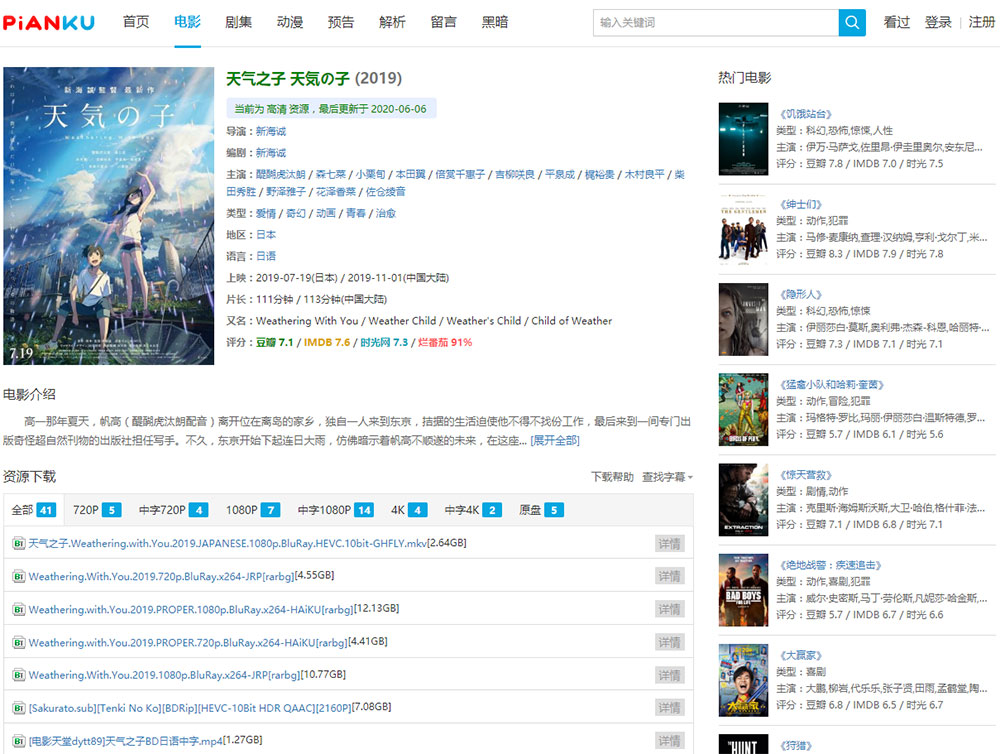
Task: Open 剧集 navigation item
Action: [x=239, y=22]
